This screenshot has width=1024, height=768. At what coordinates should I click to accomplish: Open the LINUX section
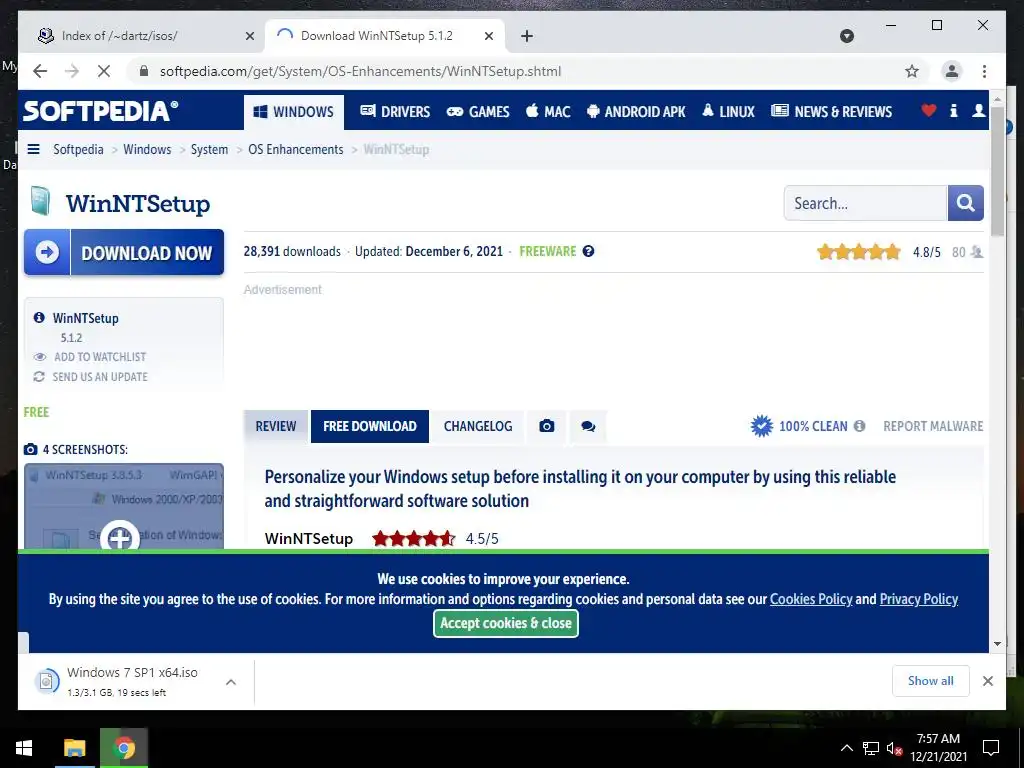coord(728,112)
